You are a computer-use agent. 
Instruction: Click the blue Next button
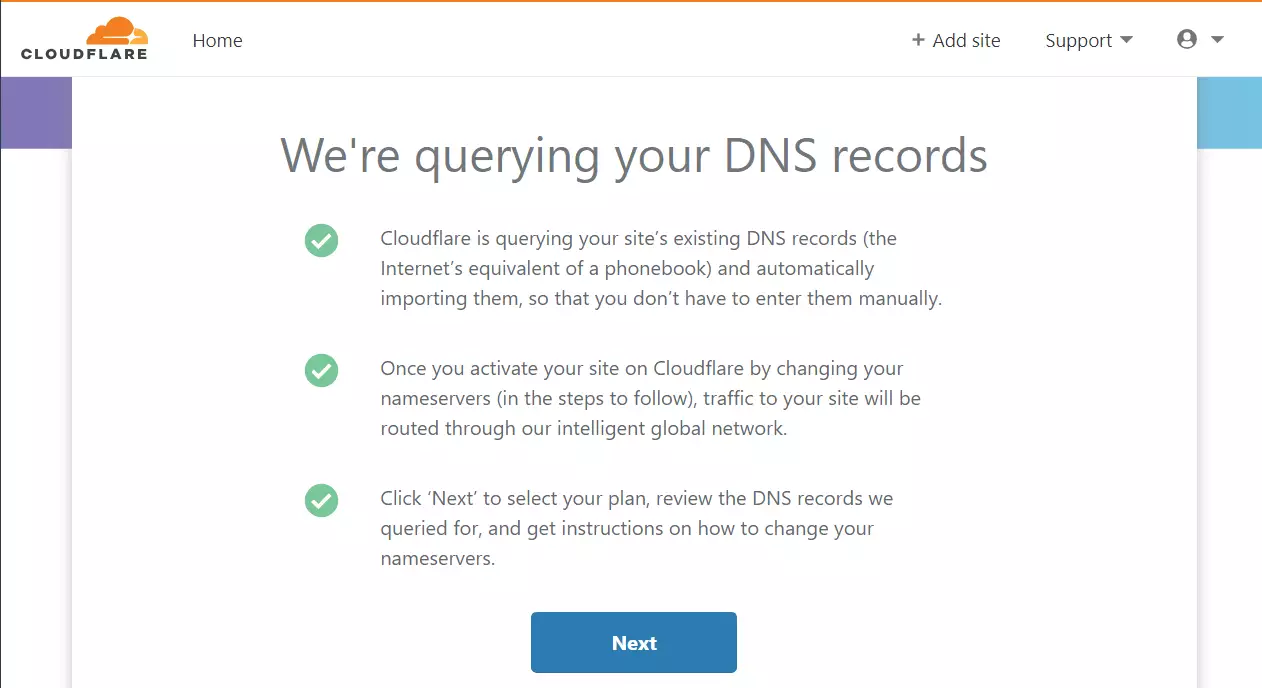pyautogui.click(x=634, y=643)
